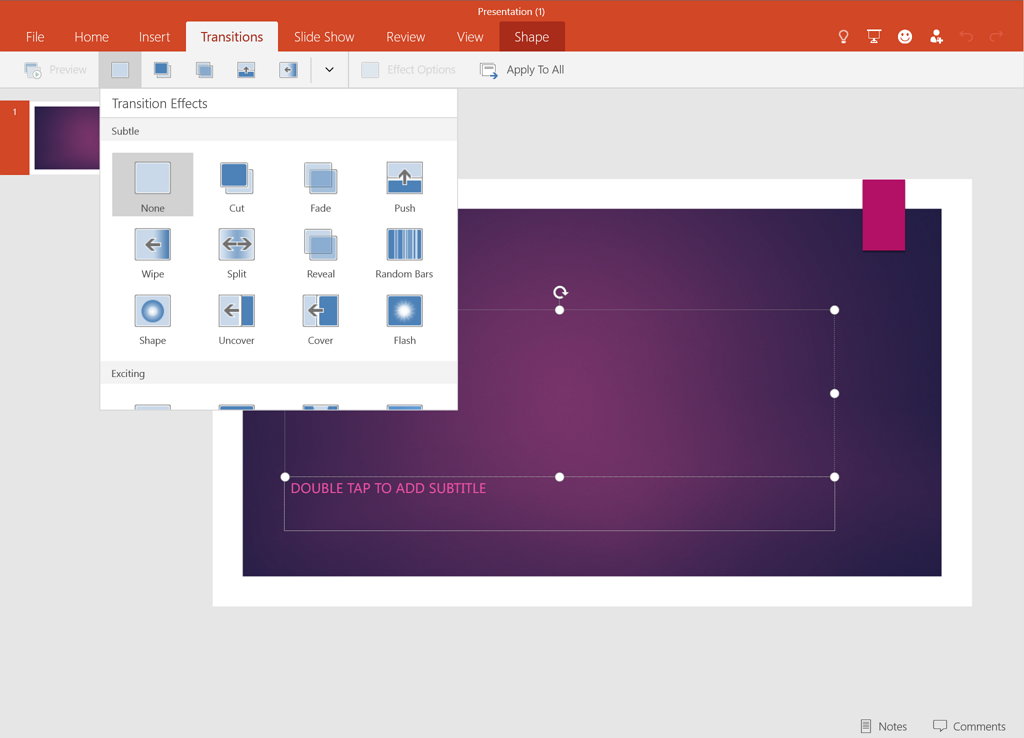Apply the Flash transition
This screenshot has height=738, width=1024.
(404, 317)
